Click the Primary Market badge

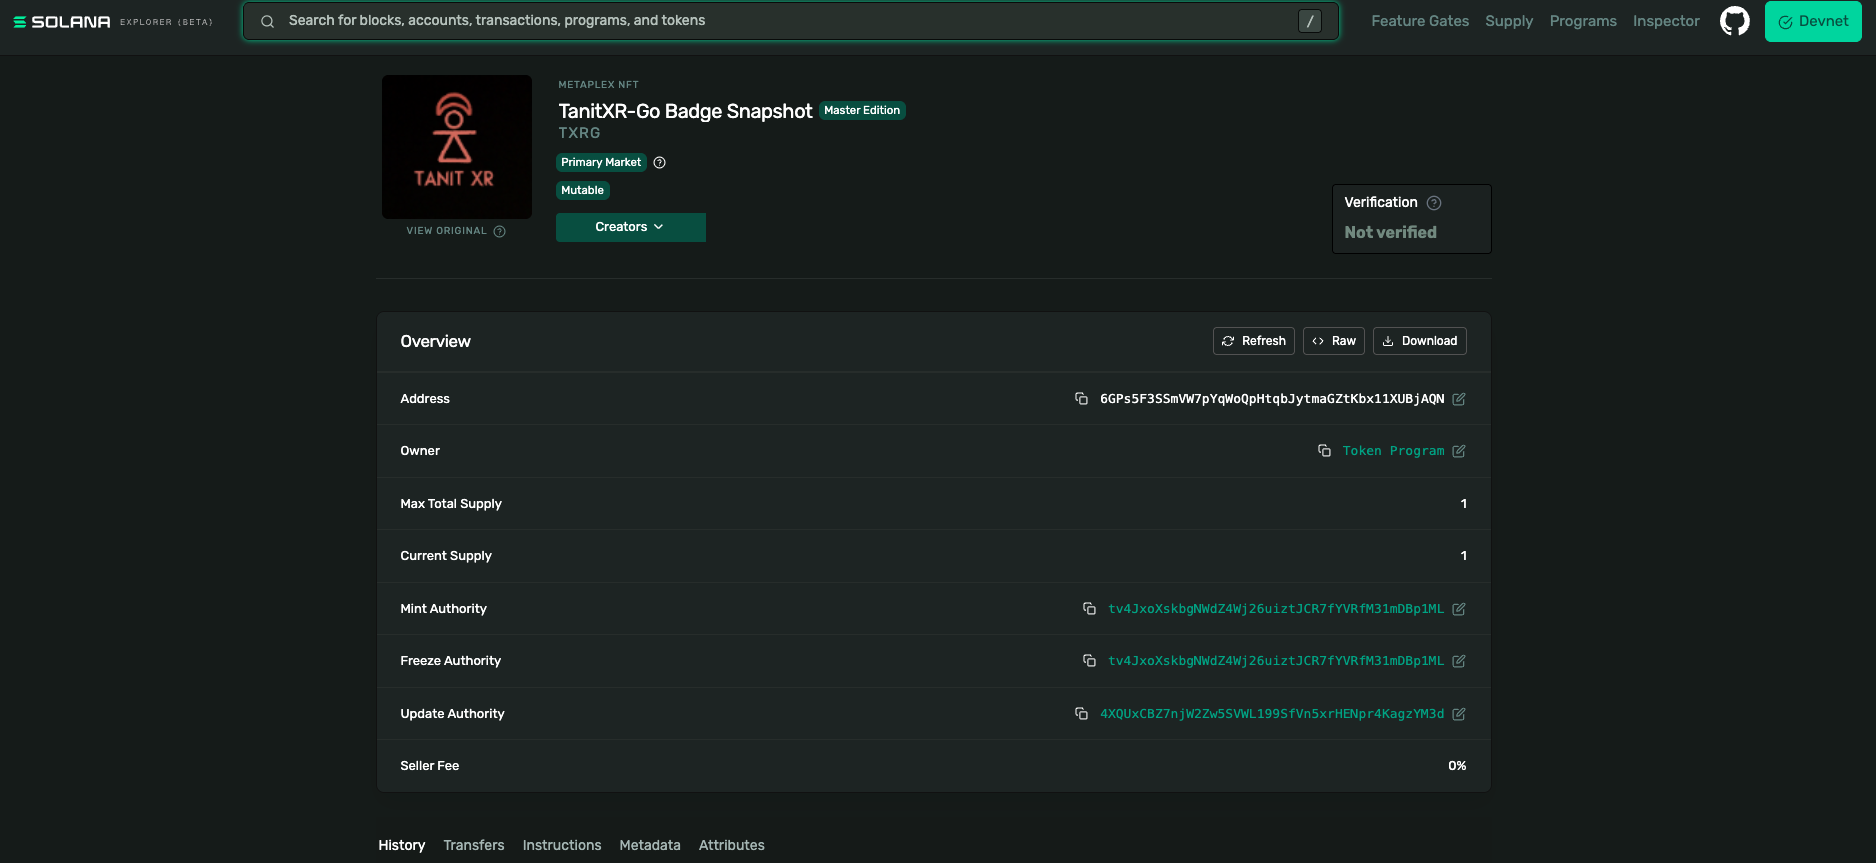click(x=601, y=163)
